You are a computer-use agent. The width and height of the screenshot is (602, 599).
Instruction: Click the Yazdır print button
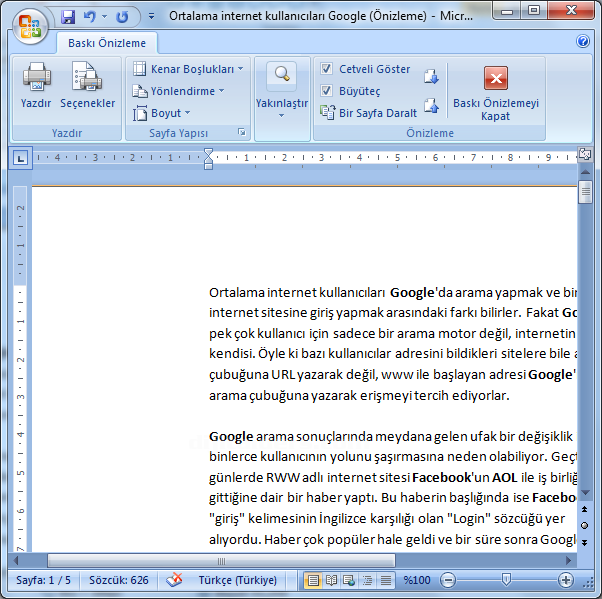click(36, 86)
